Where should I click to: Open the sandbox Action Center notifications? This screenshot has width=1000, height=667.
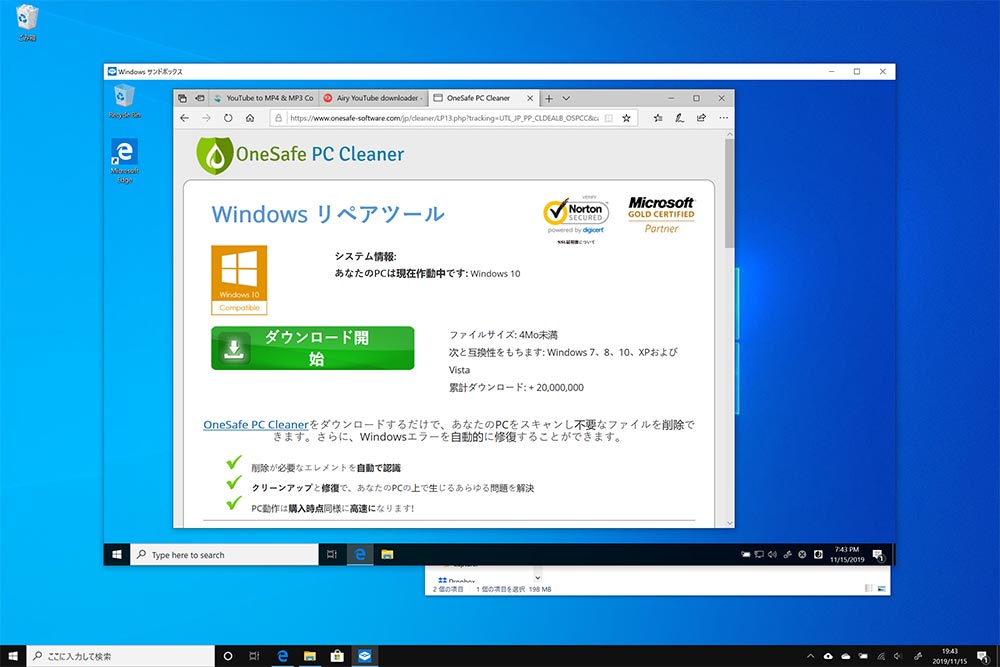[x=878, y=555]
